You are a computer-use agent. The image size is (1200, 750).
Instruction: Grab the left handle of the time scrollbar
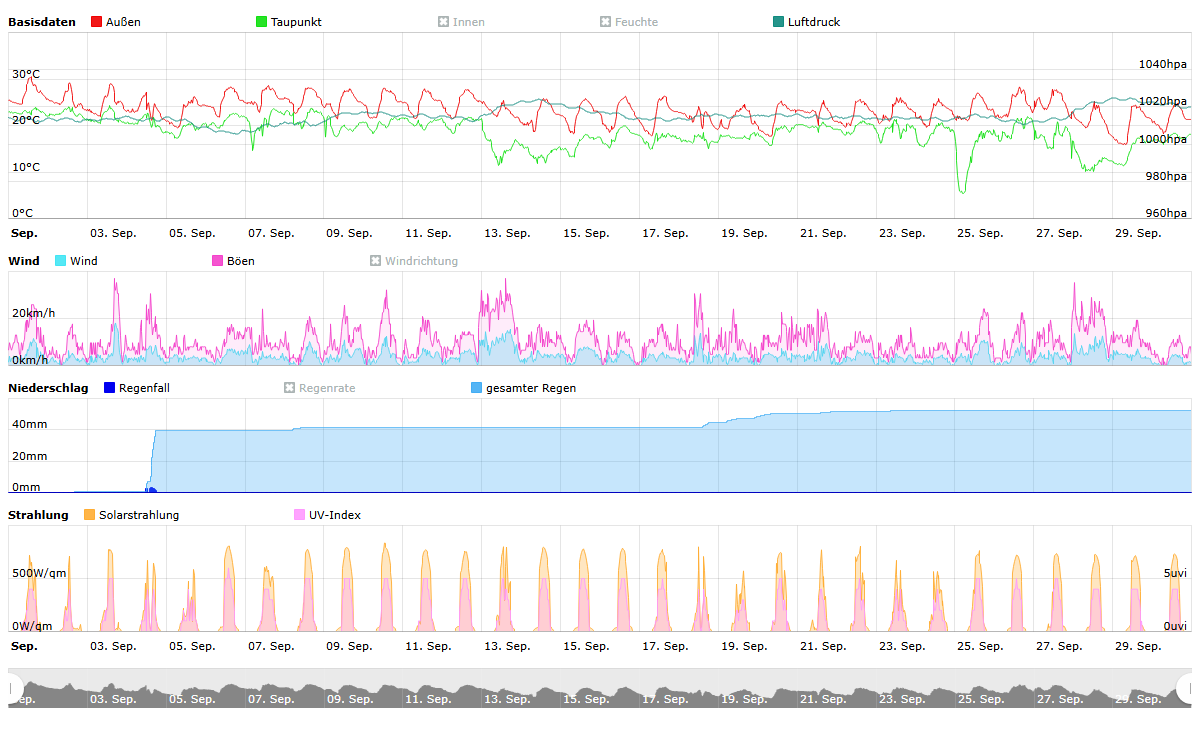14,688
